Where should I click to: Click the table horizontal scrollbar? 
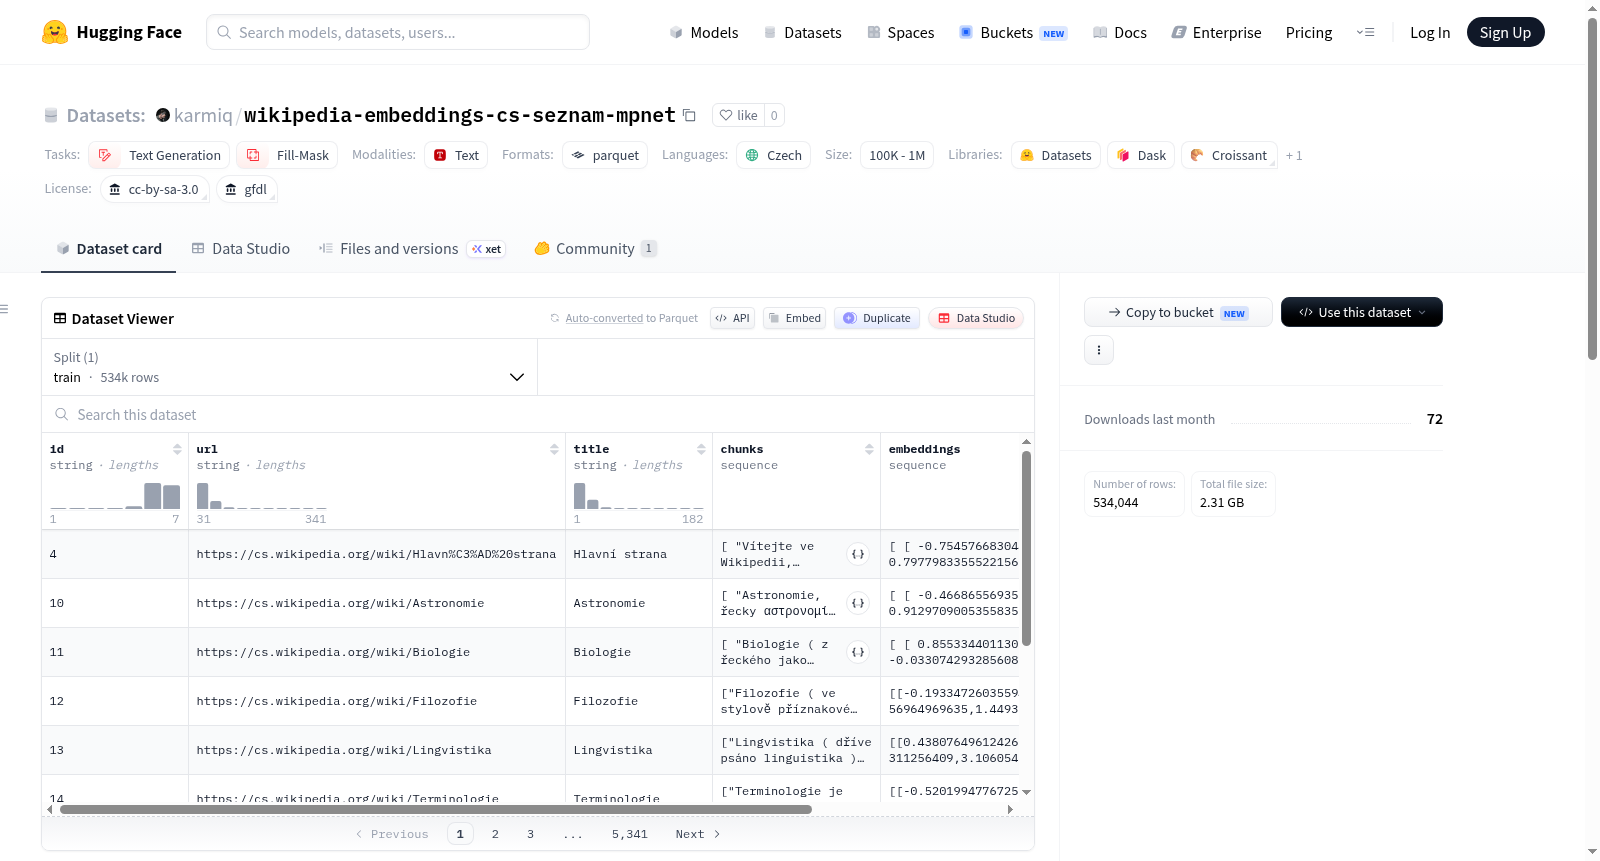pyautogui.click(x=436, y=809)
